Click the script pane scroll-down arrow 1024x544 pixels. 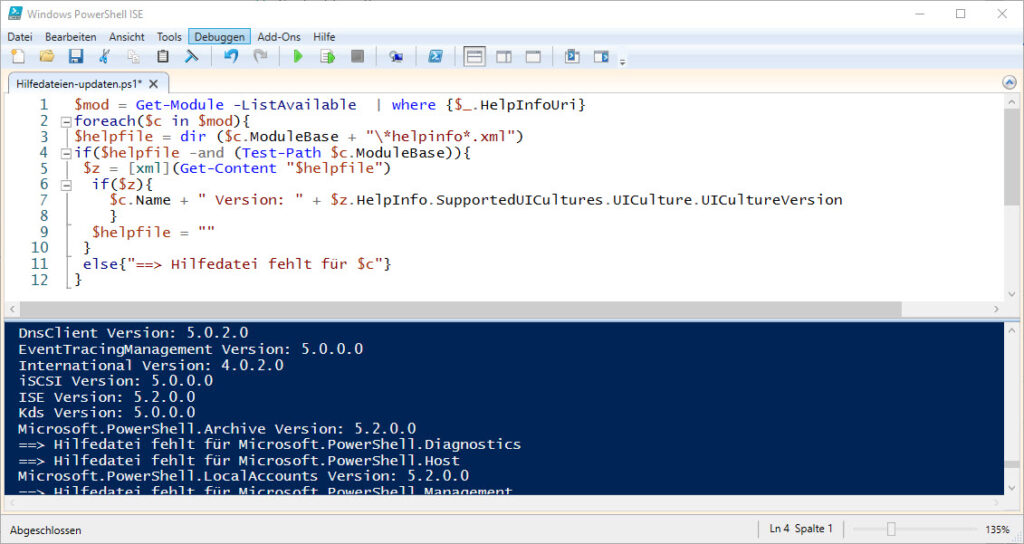pyautogui.click(x=1011, y=295)
